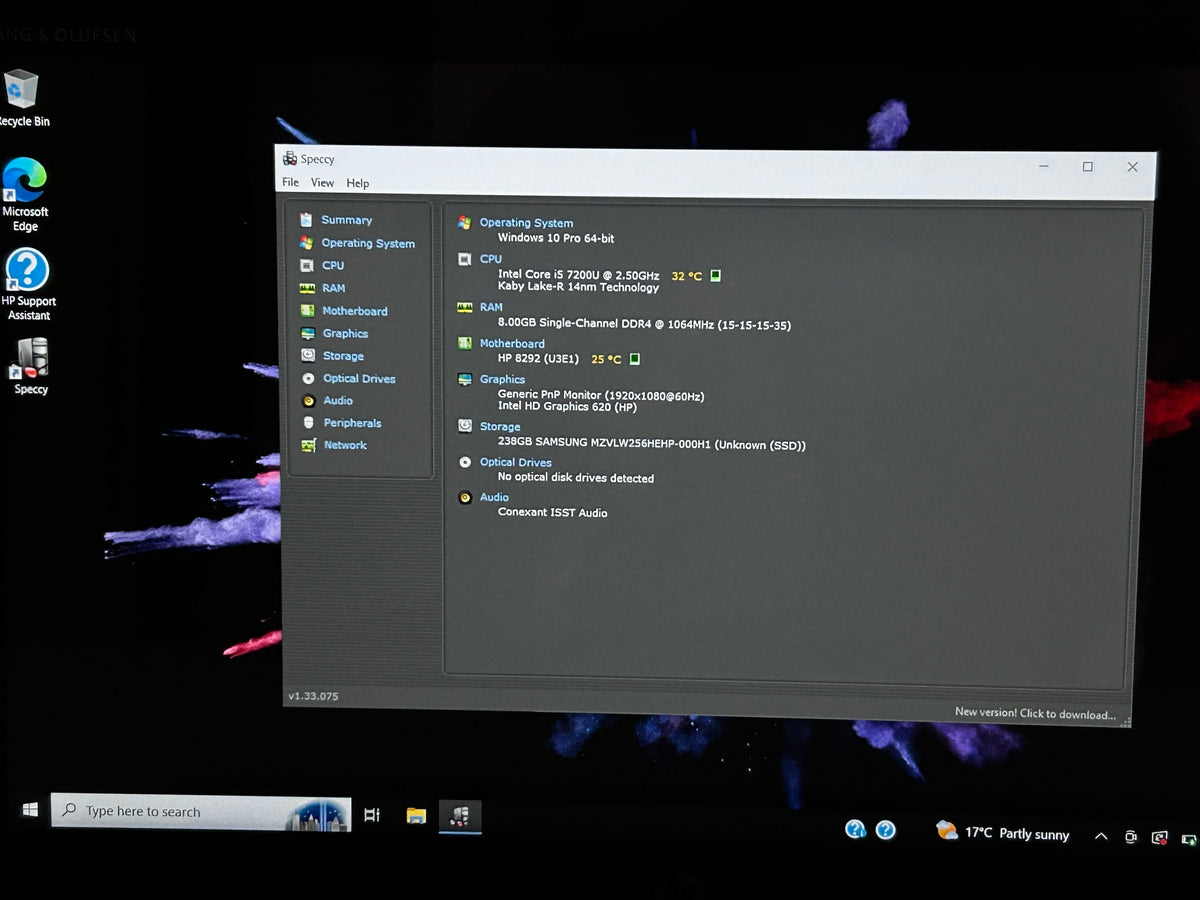Viewport: 1200px width, 900px height.
Task: View Graphics section from sidebar
Action: (x=345, y=334)
